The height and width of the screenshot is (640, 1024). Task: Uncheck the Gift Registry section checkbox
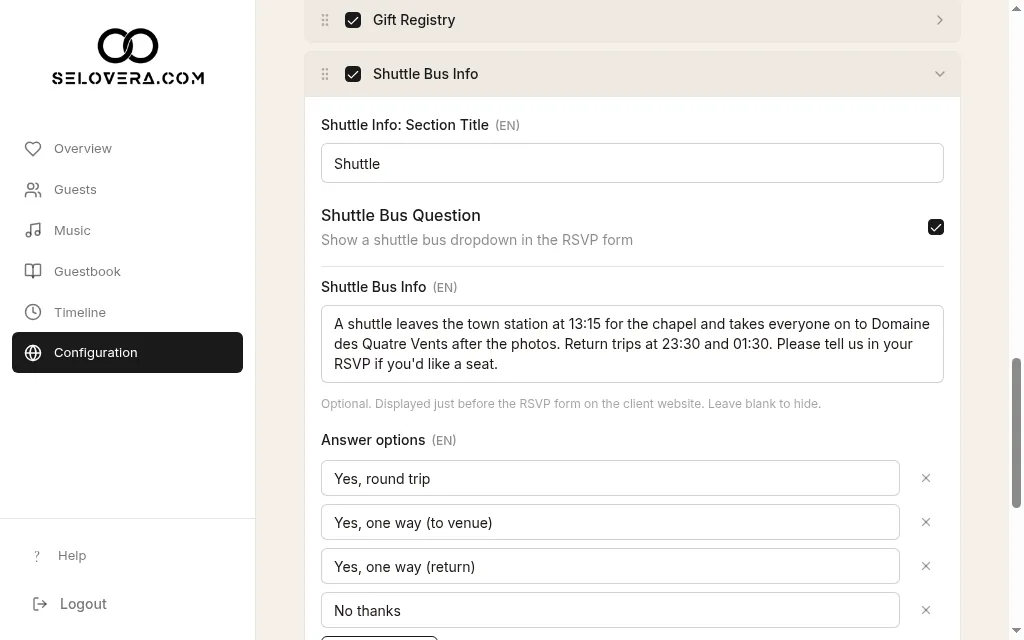pos(353,20)
